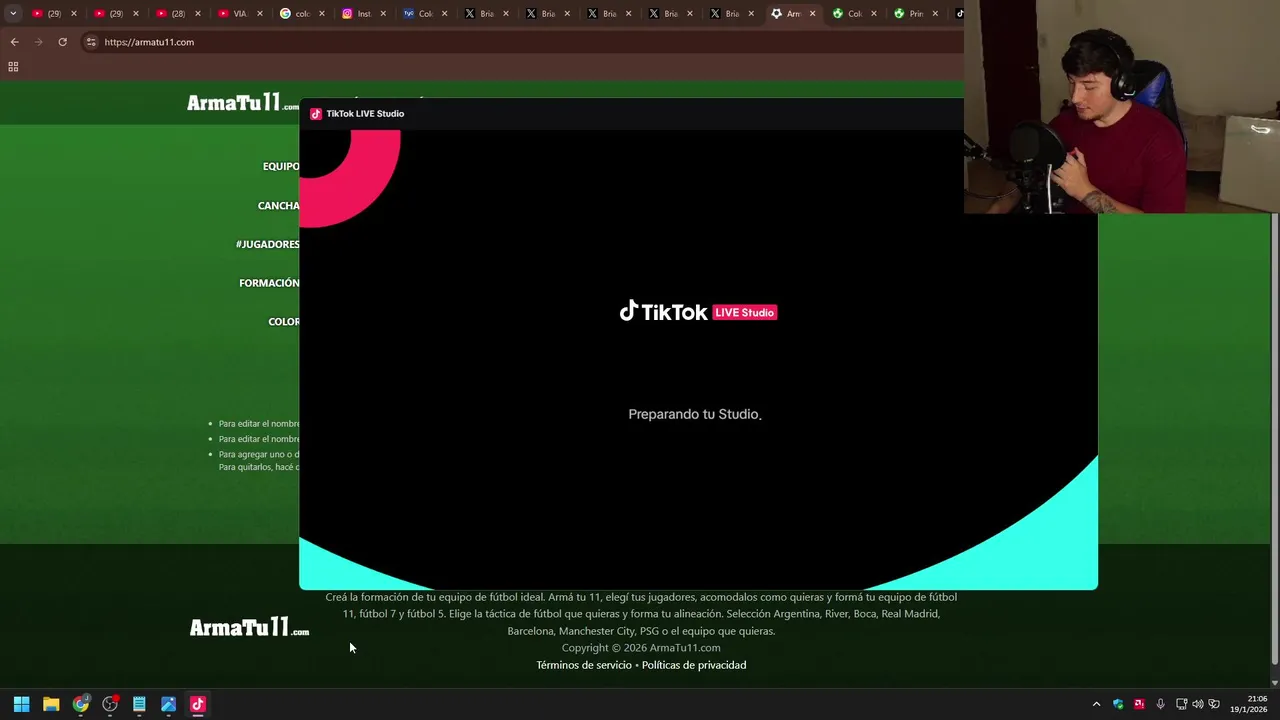Close the (28) YouTube tab
Image resolution: width=1280 pixels, height=720 pixels.
pos(199,14)
